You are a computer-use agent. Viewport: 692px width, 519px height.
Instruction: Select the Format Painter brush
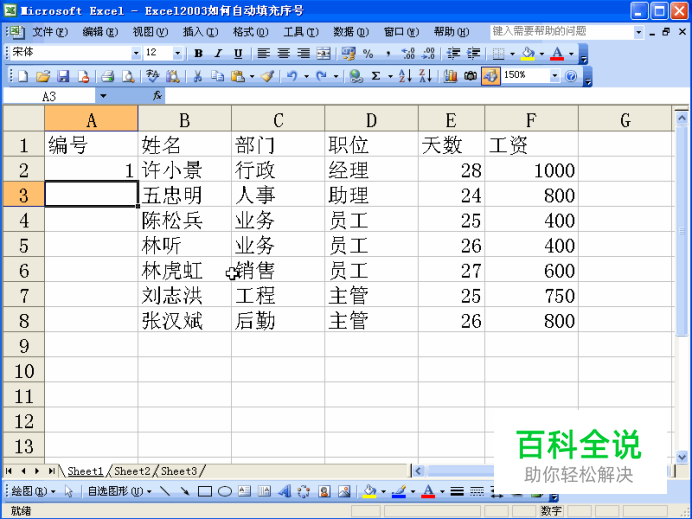[267, 76]
